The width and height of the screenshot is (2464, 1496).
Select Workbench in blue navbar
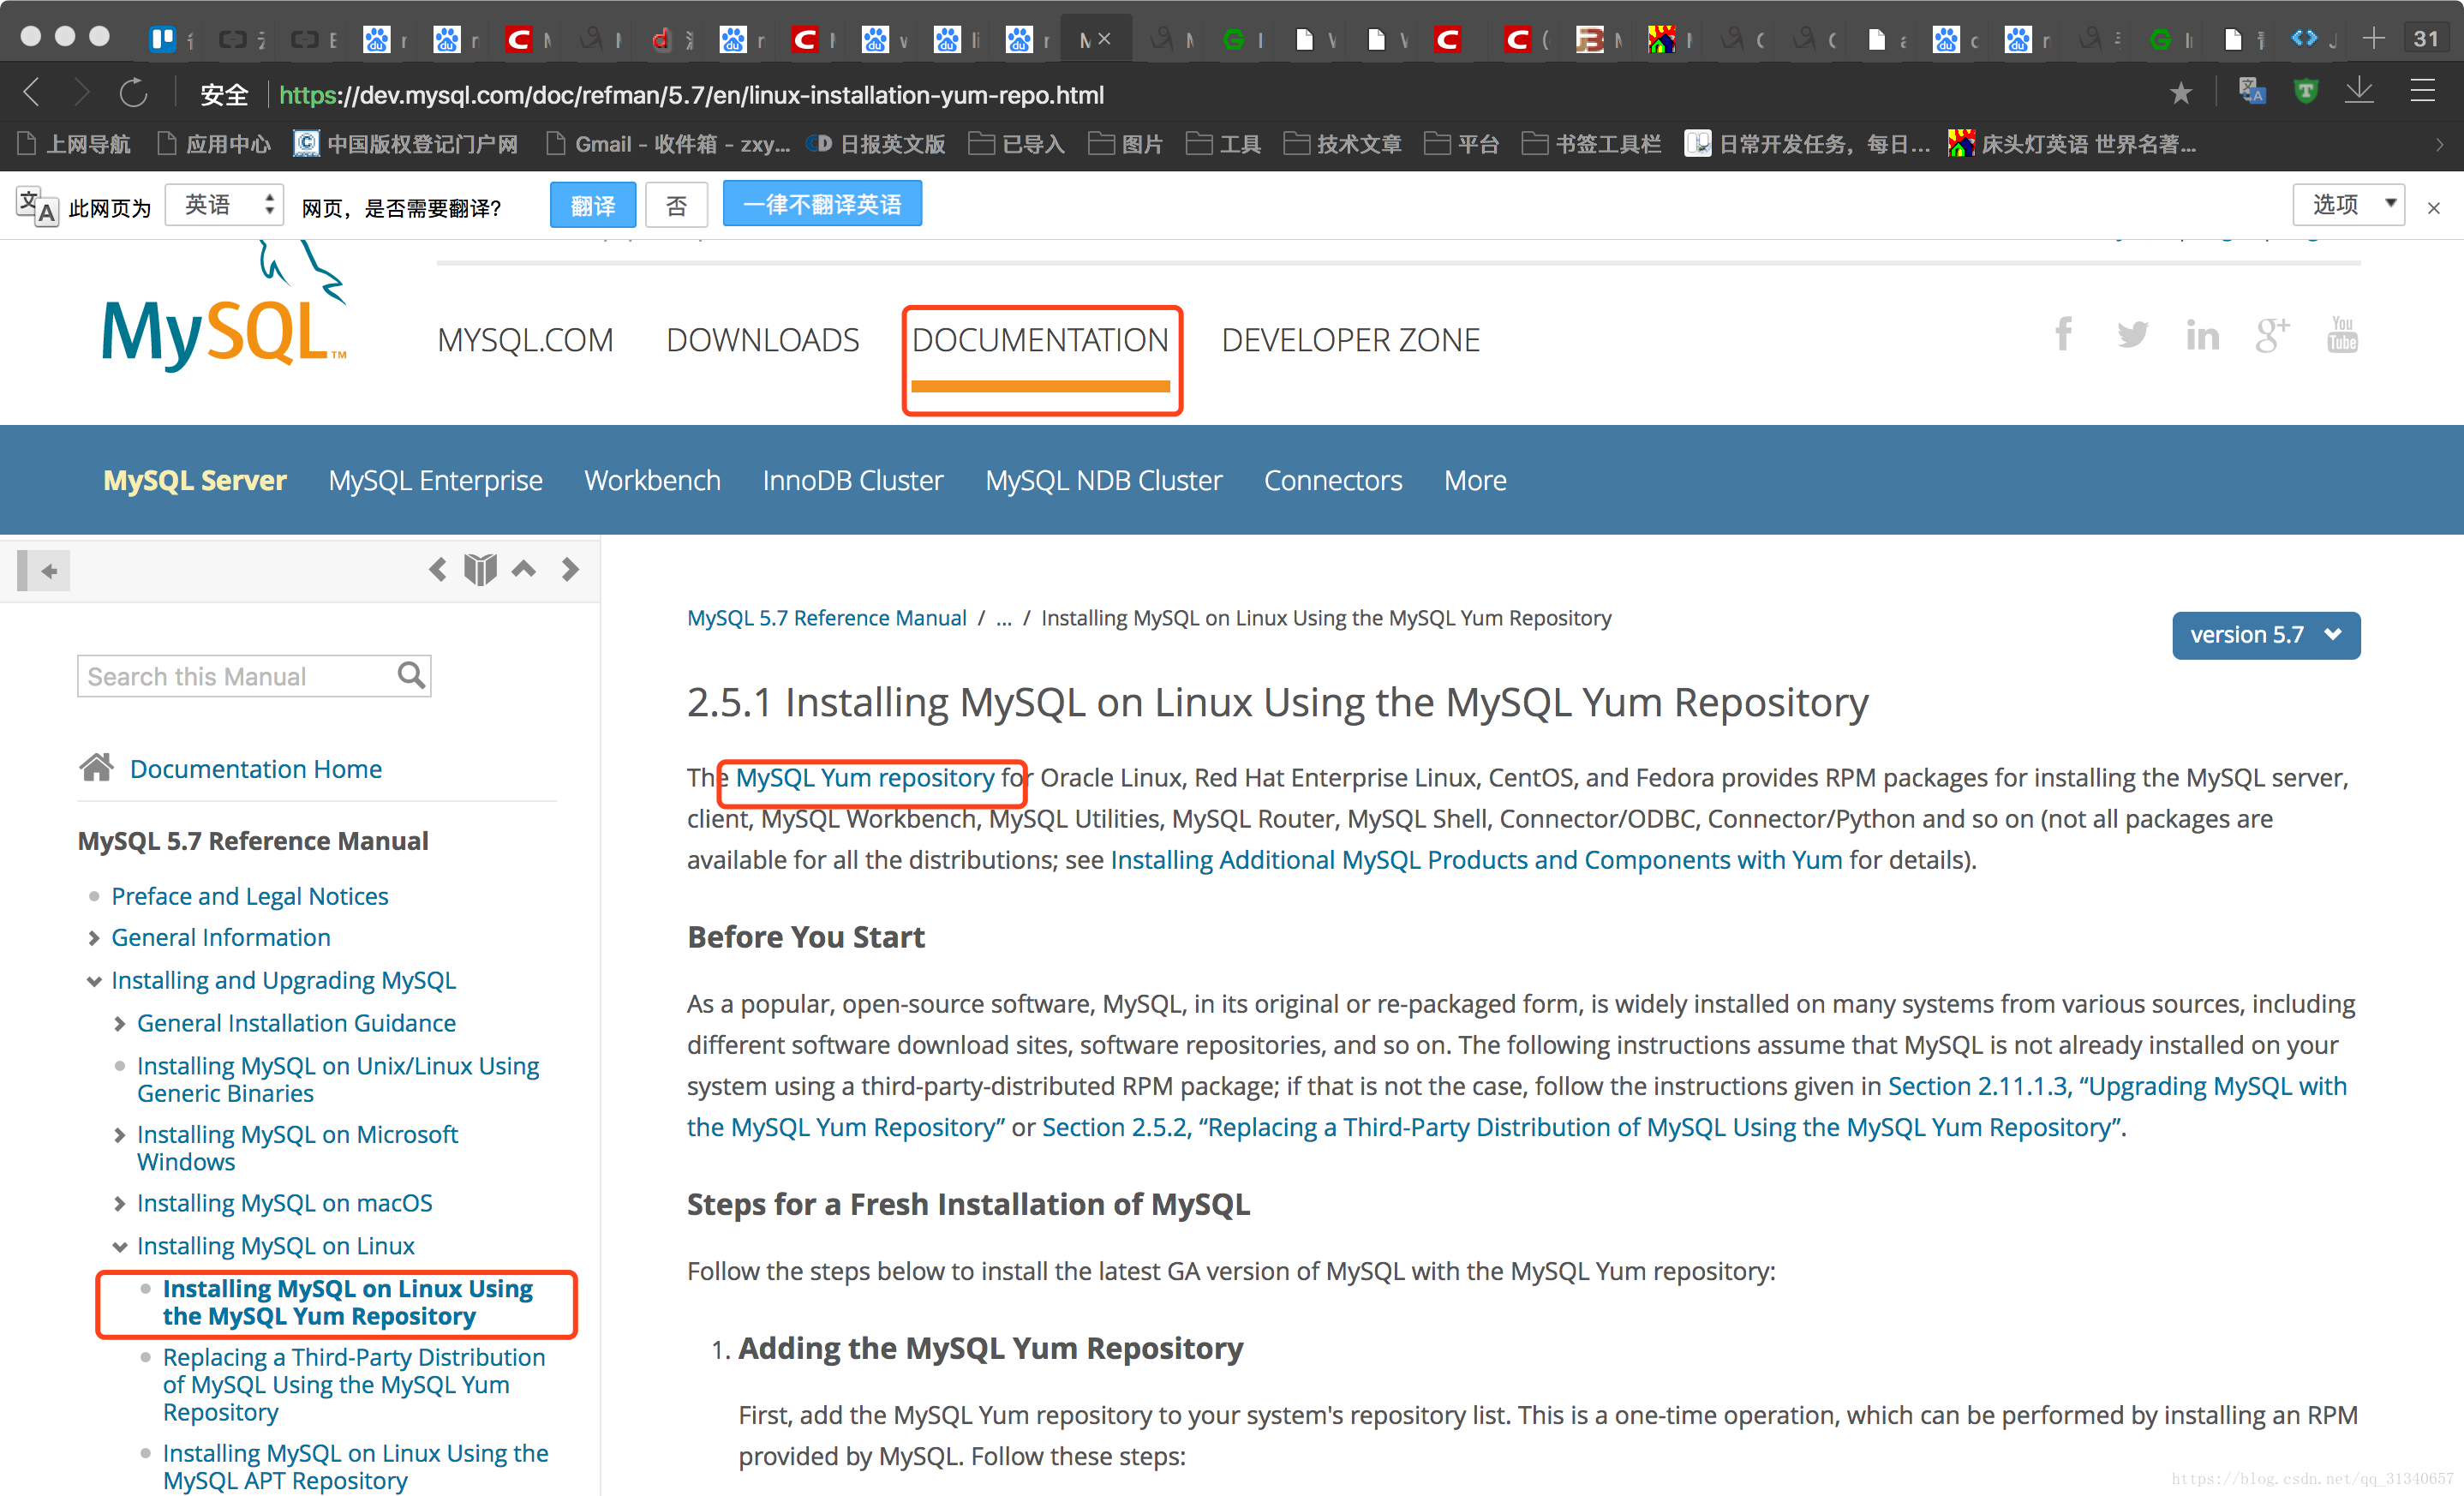point(652,480)
